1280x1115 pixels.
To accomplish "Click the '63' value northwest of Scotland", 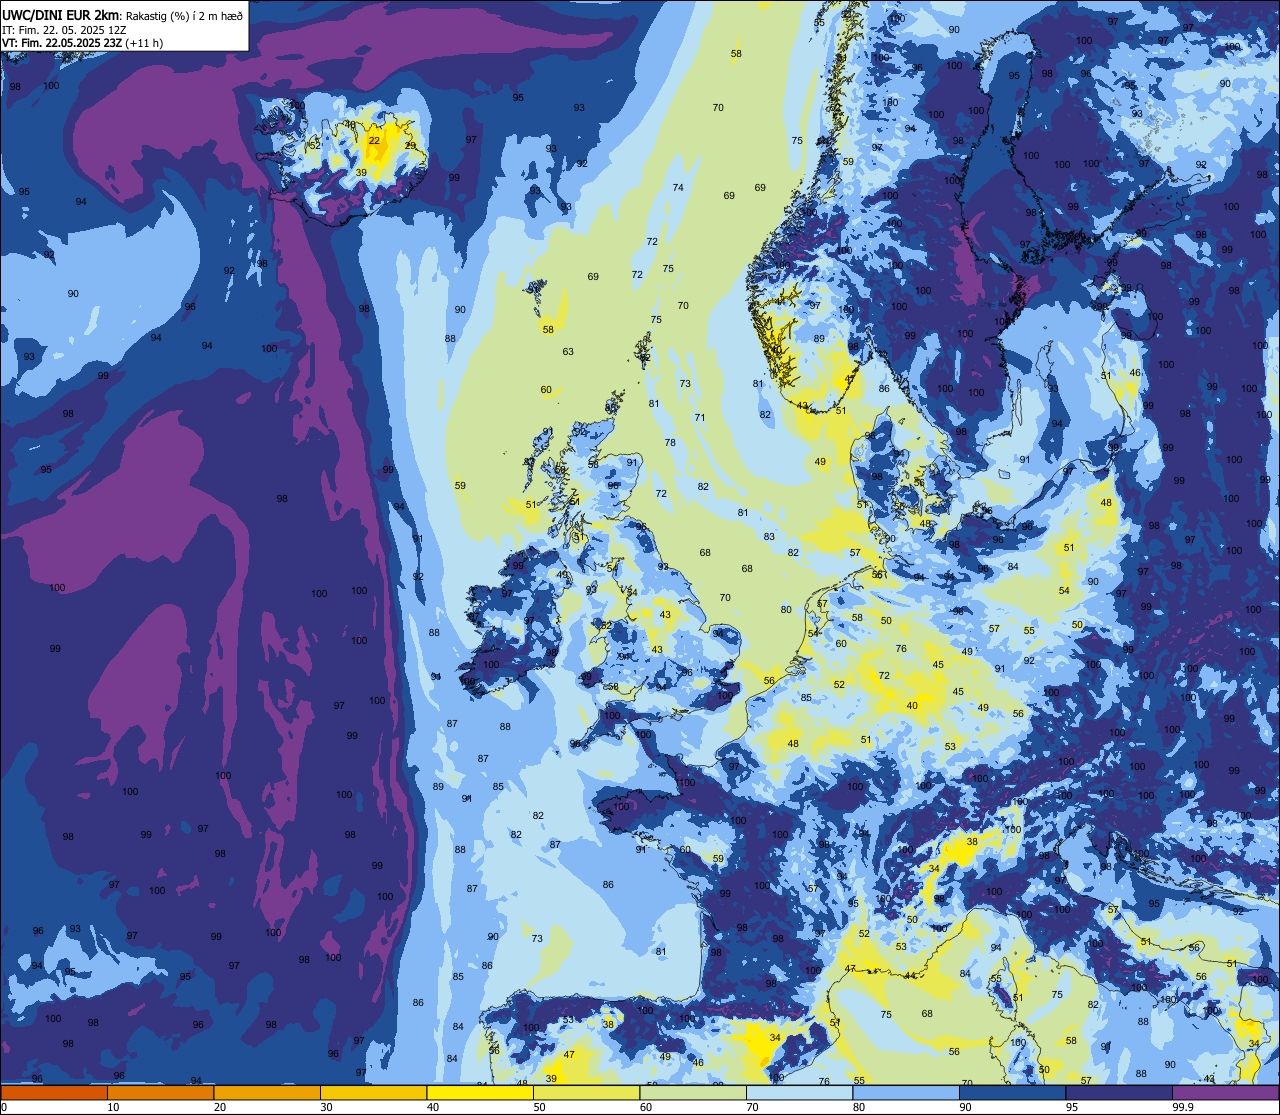I will pos(568,352).
